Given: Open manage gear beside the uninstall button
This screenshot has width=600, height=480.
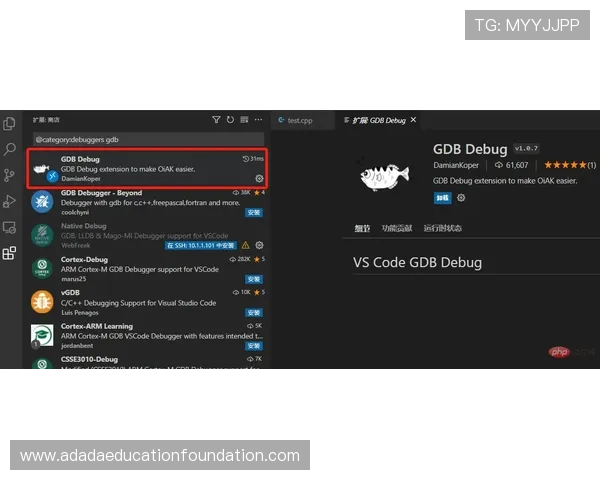Looking at the screenshot, I should pyautogui.click(x=461, y=198).
